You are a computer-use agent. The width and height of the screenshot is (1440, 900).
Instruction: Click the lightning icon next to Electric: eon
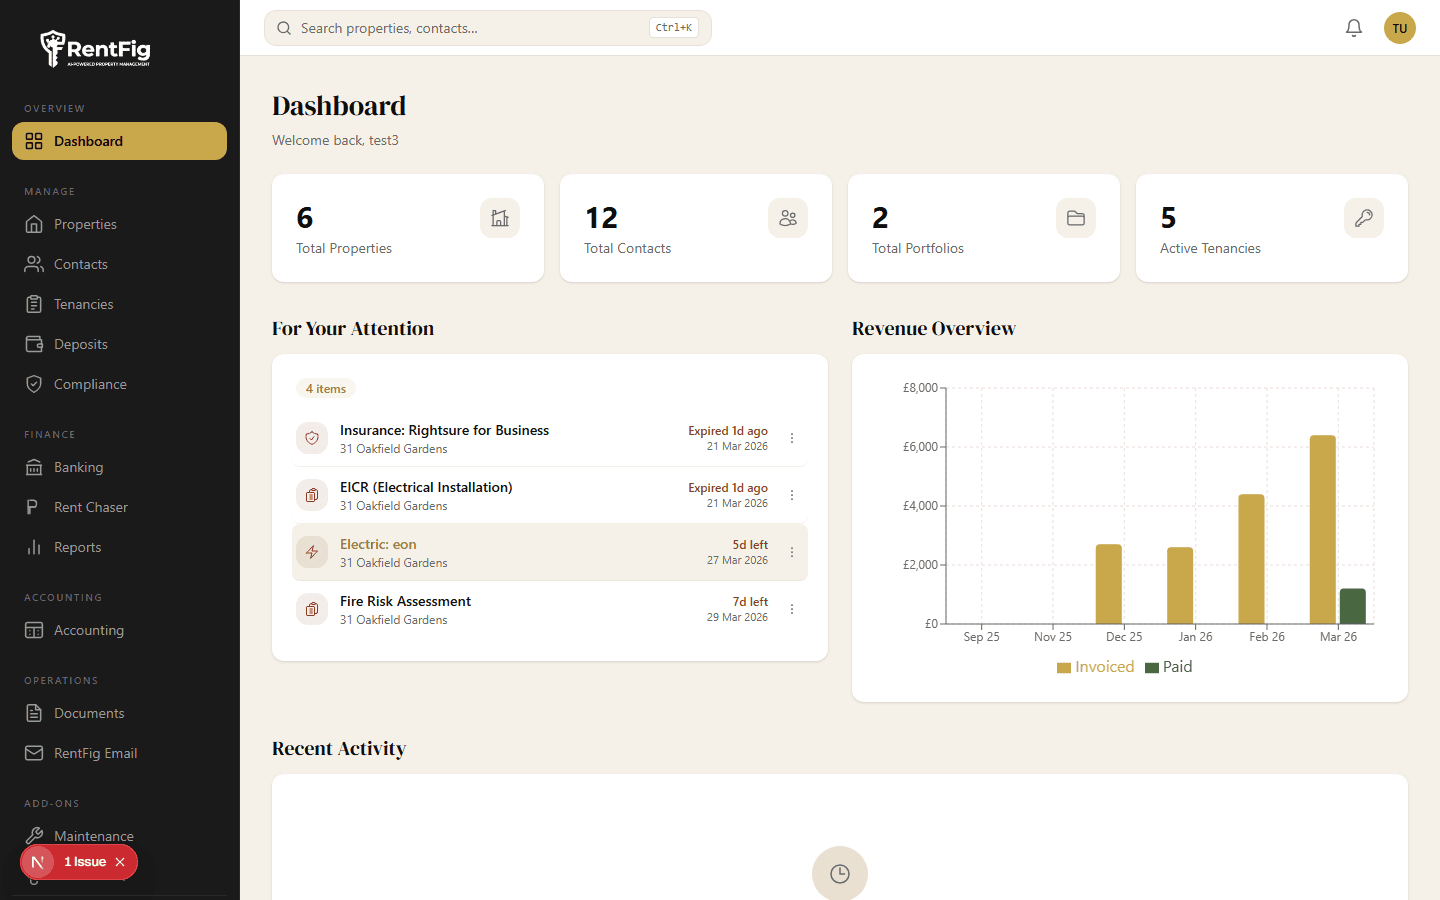311,552
